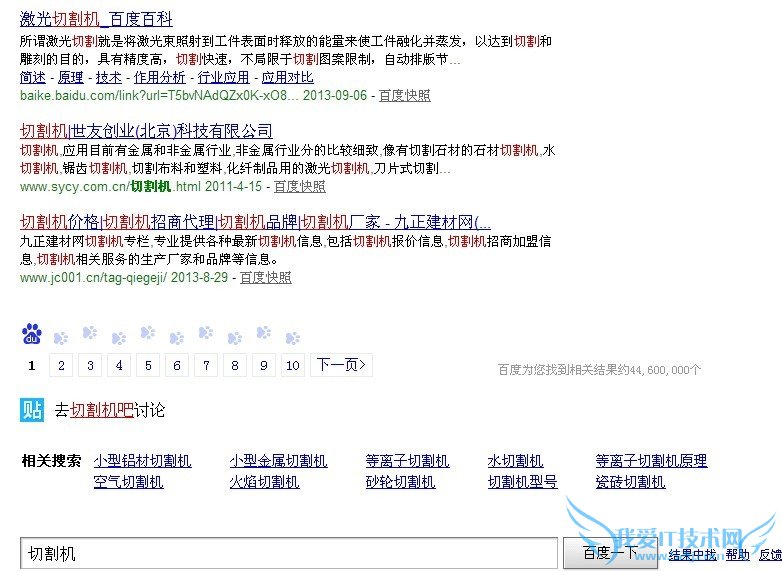Click the Baidu paw 'du' logo icon
The width and height of the screenshot is (782, 571).
(x=32, y=334)
